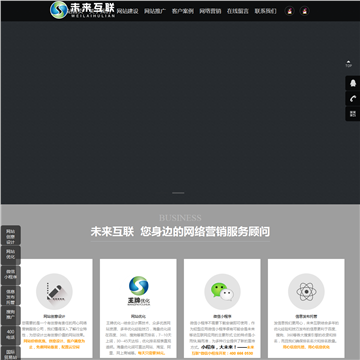Open the 微信小程序 card title

(222, 316)
